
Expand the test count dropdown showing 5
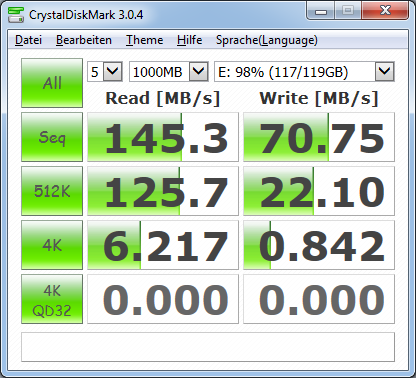(x=112, y=71)
